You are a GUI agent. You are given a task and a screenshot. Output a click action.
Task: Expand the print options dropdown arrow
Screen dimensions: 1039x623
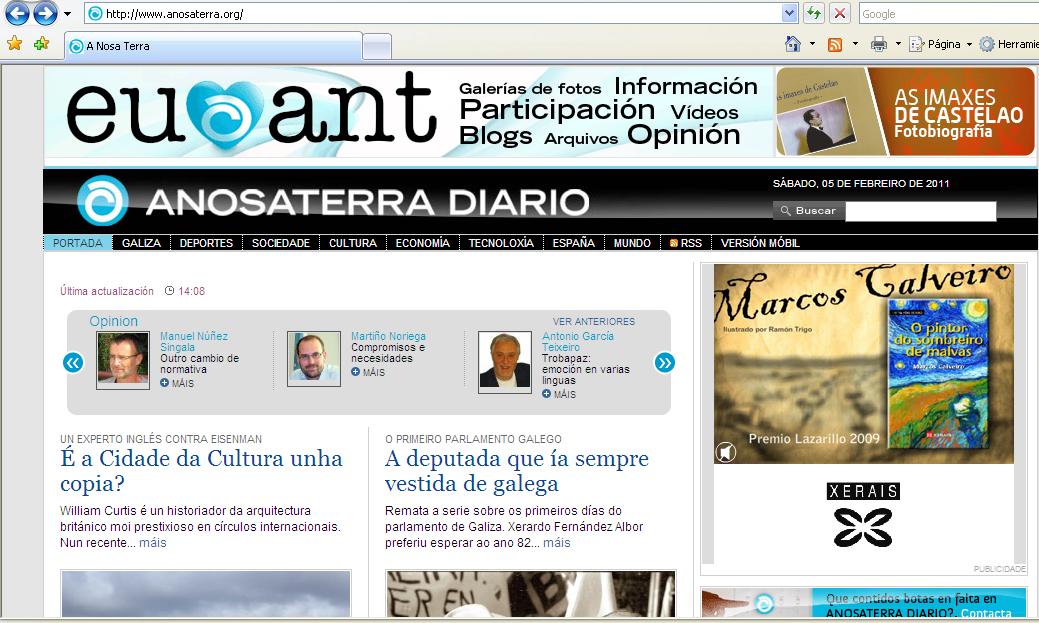coord(898,44)
